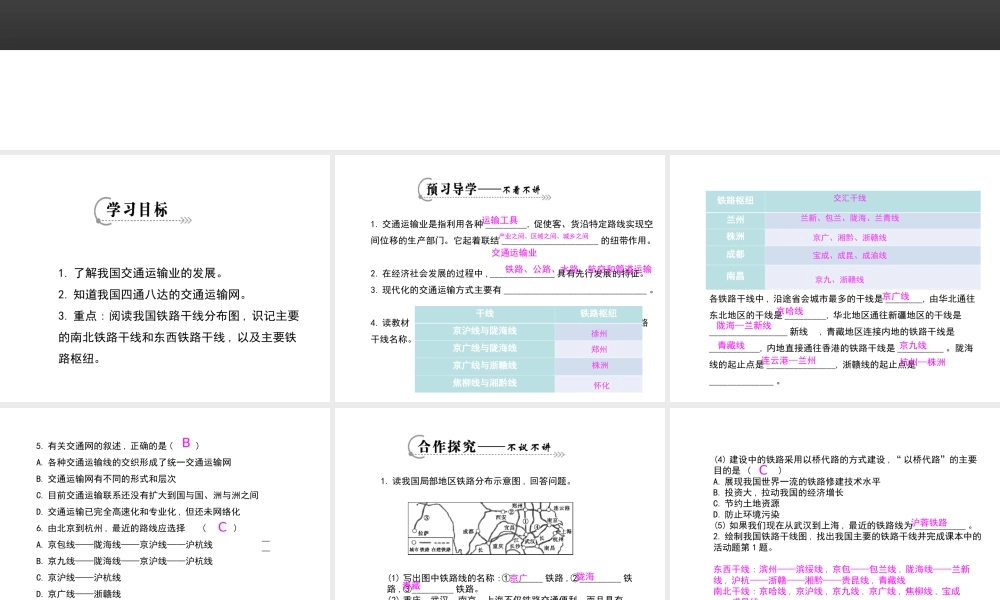The width and height of the screenshot is (1000, 600).
Task: Click the '京广线与浙赣线' table row
Action: [485, 365]
